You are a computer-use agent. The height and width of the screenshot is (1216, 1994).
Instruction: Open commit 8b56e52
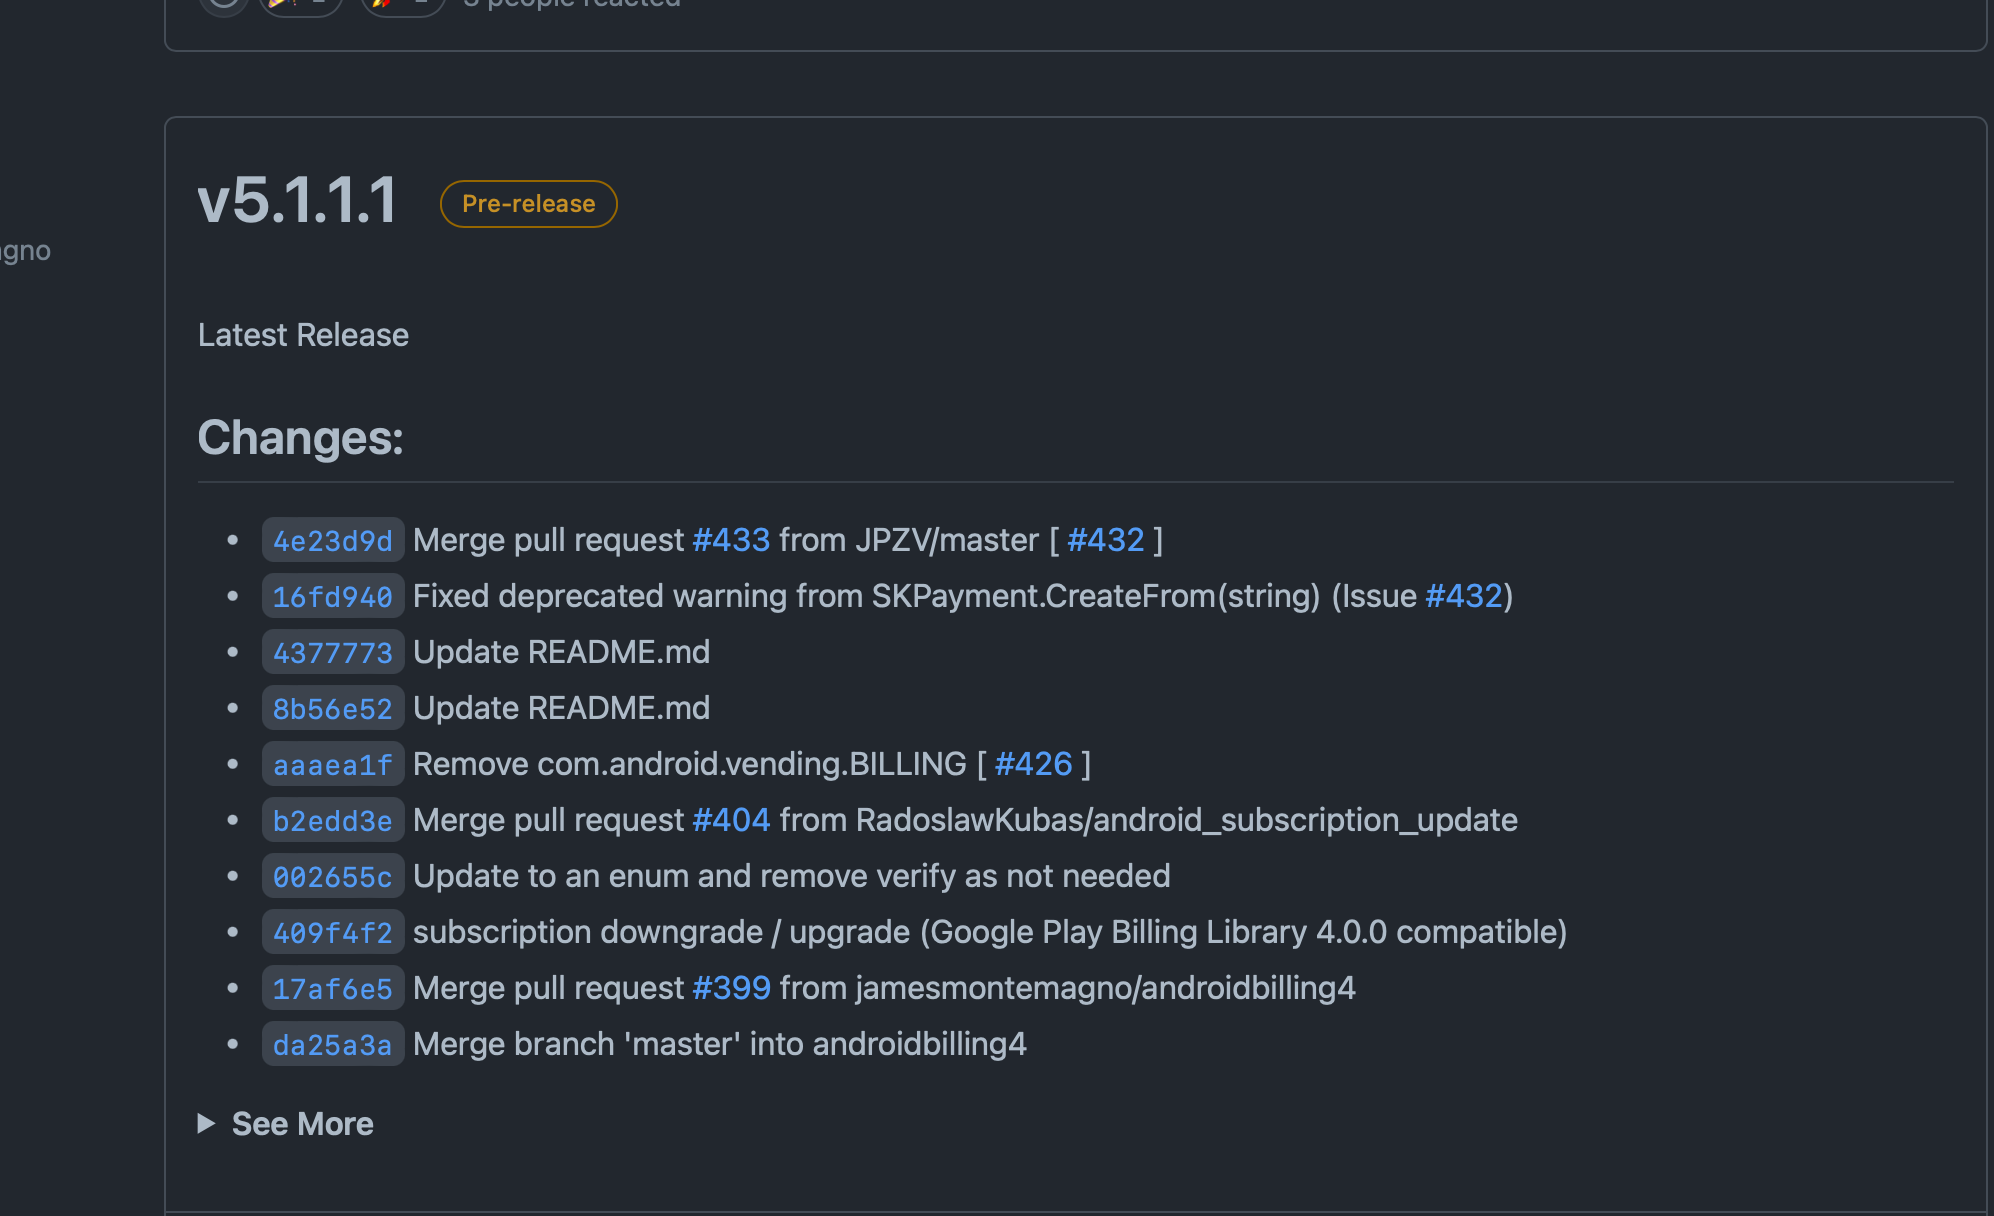332,707
